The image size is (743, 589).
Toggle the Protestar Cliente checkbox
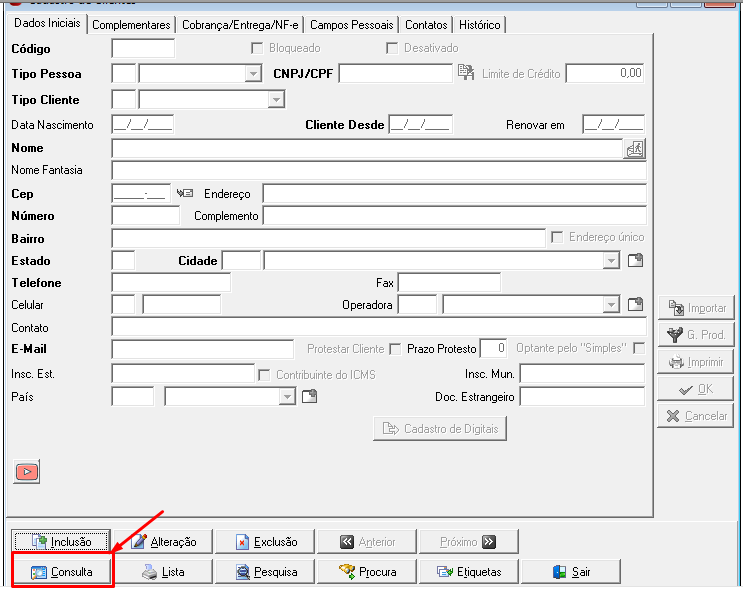(395, 349)
